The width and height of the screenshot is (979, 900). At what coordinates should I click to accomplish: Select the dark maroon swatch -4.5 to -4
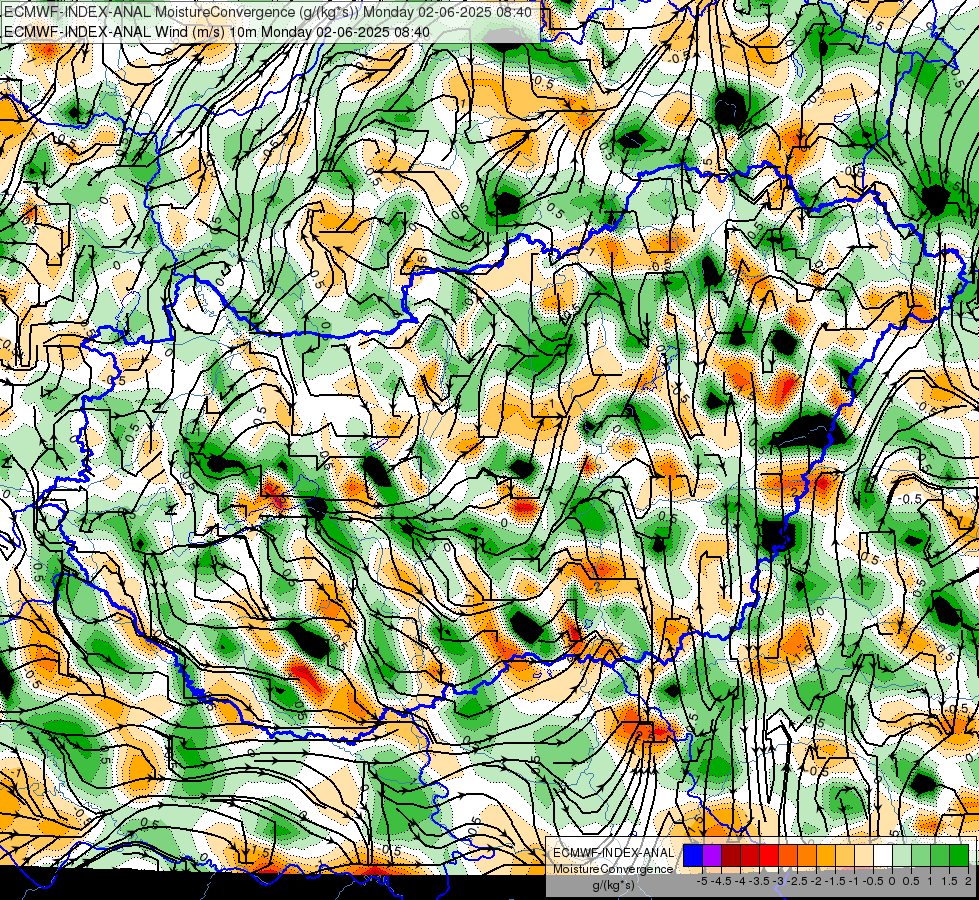[x=731, y=856]
